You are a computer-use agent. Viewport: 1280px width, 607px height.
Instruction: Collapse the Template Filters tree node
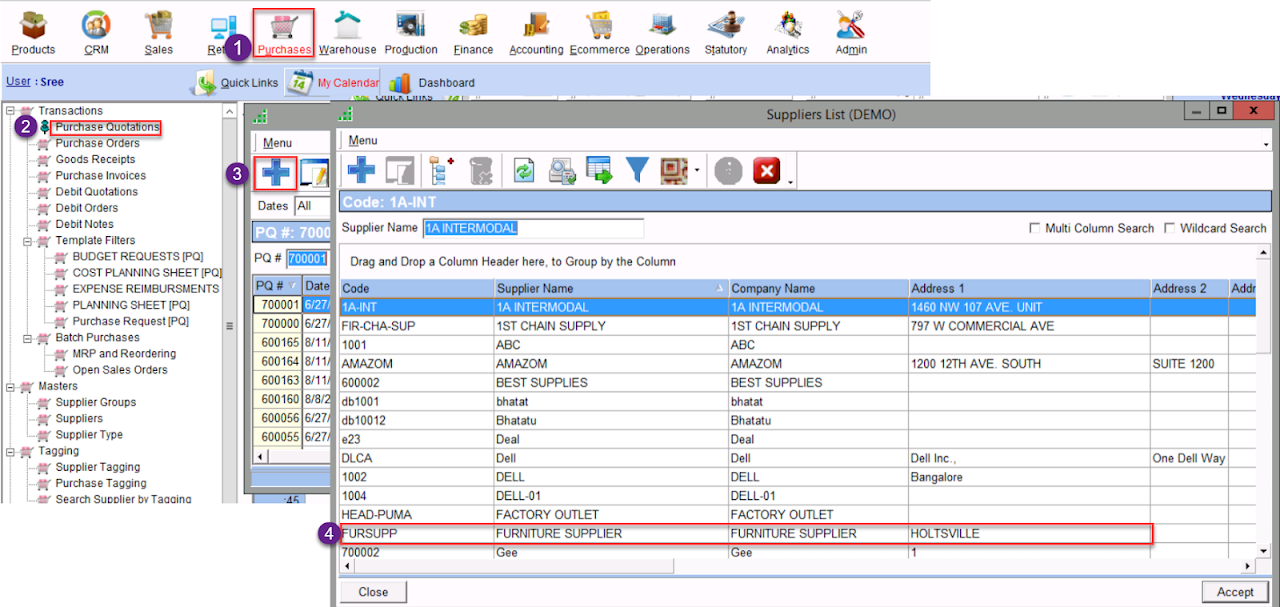pyautogui.click(x=28, y=241)
